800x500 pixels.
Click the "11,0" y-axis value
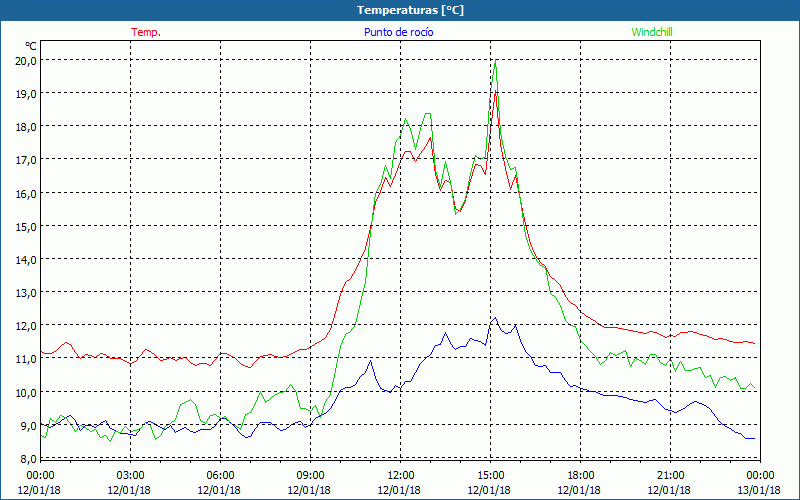click(26, 359)
